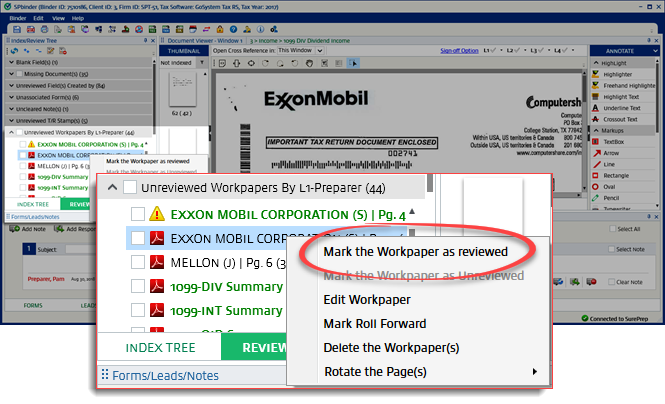Choose Delete the Workpaper(s) from context menu
Screen dimensions: 665x404
pos(391,348)
